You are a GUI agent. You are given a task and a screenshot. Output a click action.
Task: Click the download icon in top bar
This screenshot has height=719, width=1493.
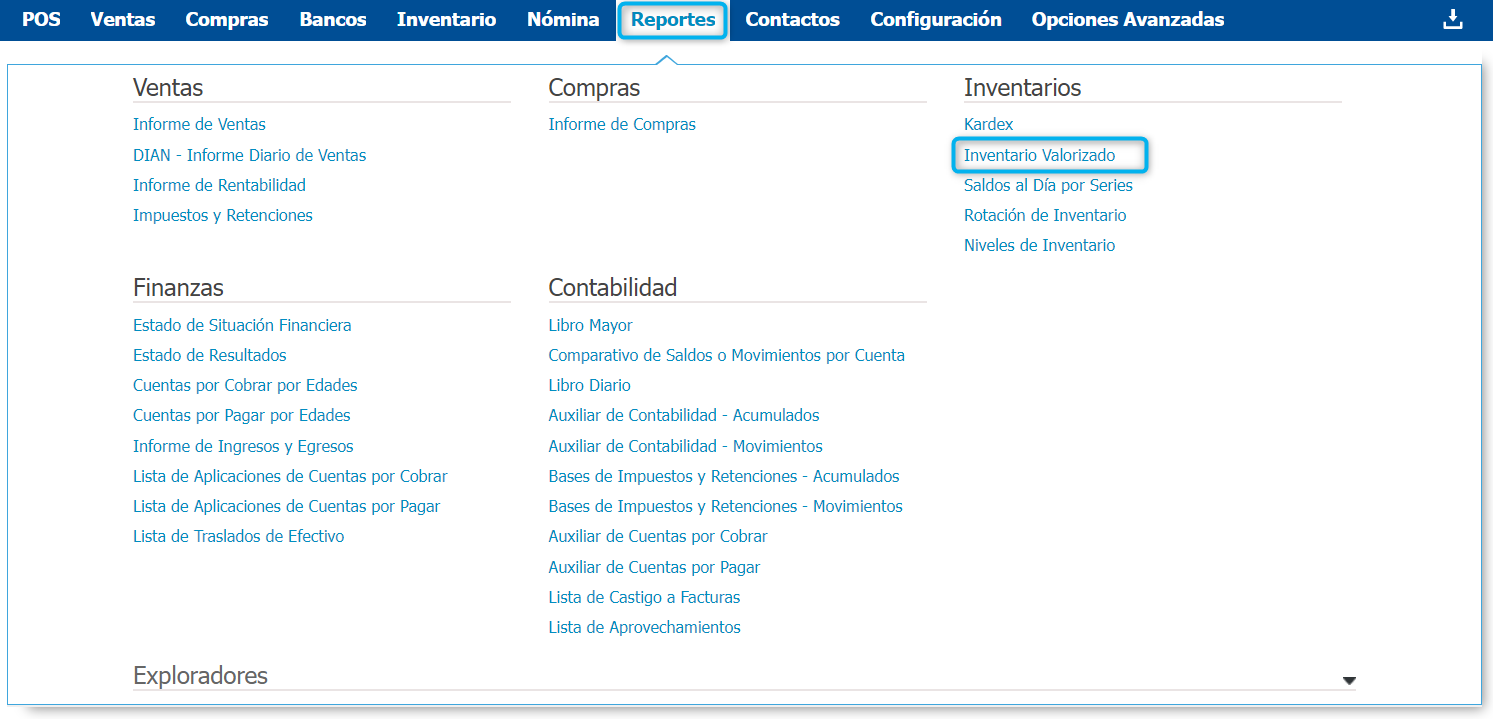[x=1452, y=20]
